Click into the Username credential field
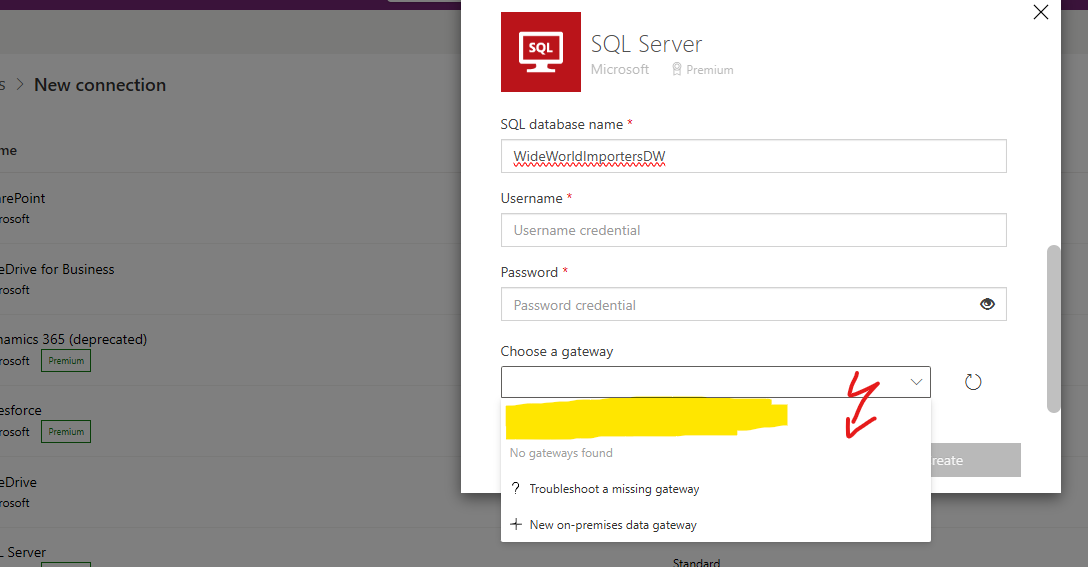Screen dimensions: 1088x567 [x=752, y=230]
